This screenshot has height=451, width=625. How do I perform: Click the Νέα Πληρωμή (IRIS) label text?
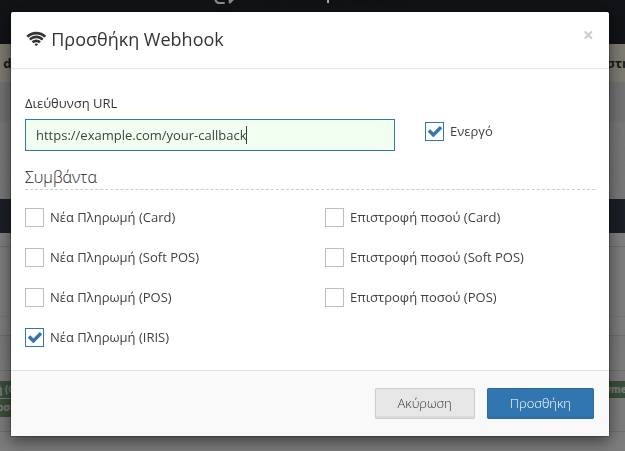click(x=110, y=337)
